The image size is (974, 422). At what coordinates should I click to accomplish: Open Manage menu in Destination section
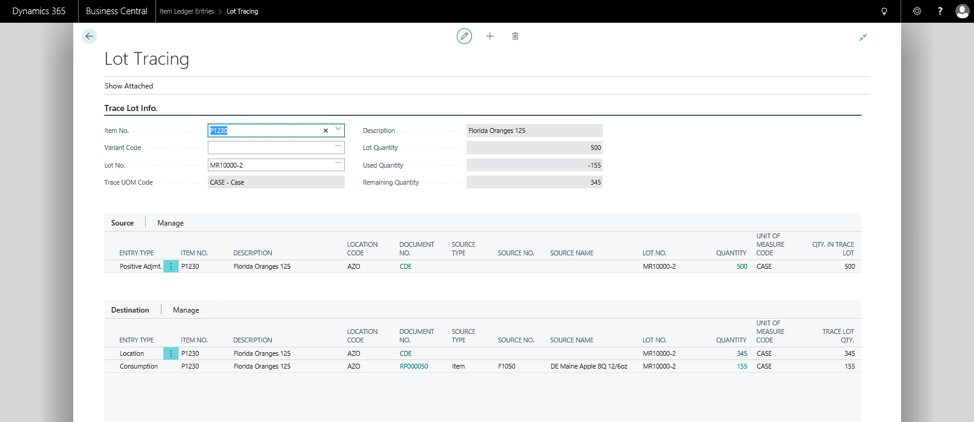[x=186, y=310]
